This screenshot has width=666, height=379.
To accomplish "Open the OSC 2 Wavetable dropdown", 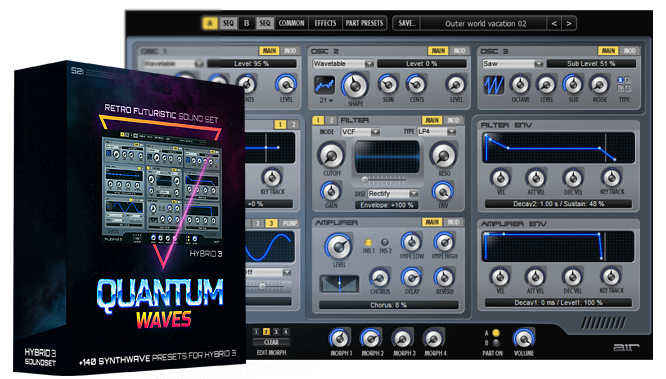I will [343, 64].
